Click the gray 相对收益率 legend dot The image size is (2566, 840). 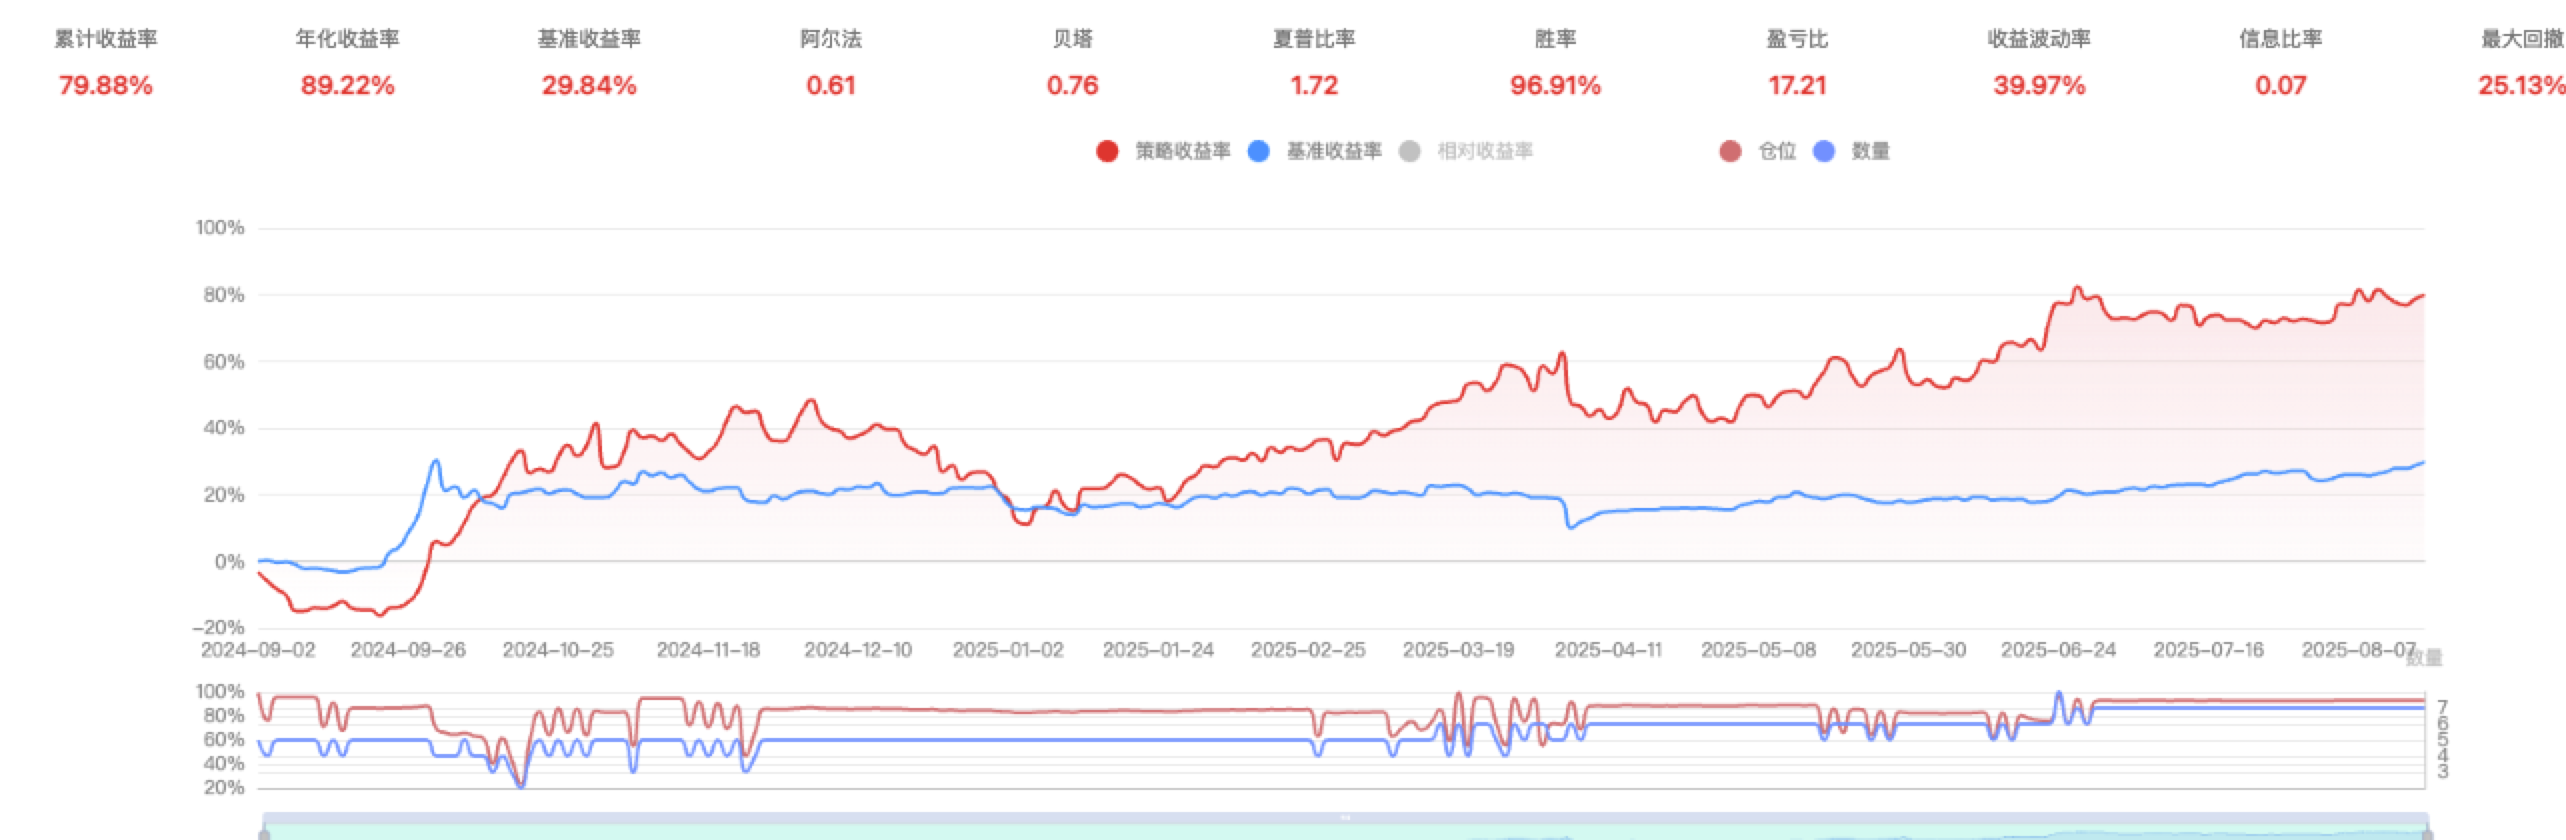coord(1410,151)
